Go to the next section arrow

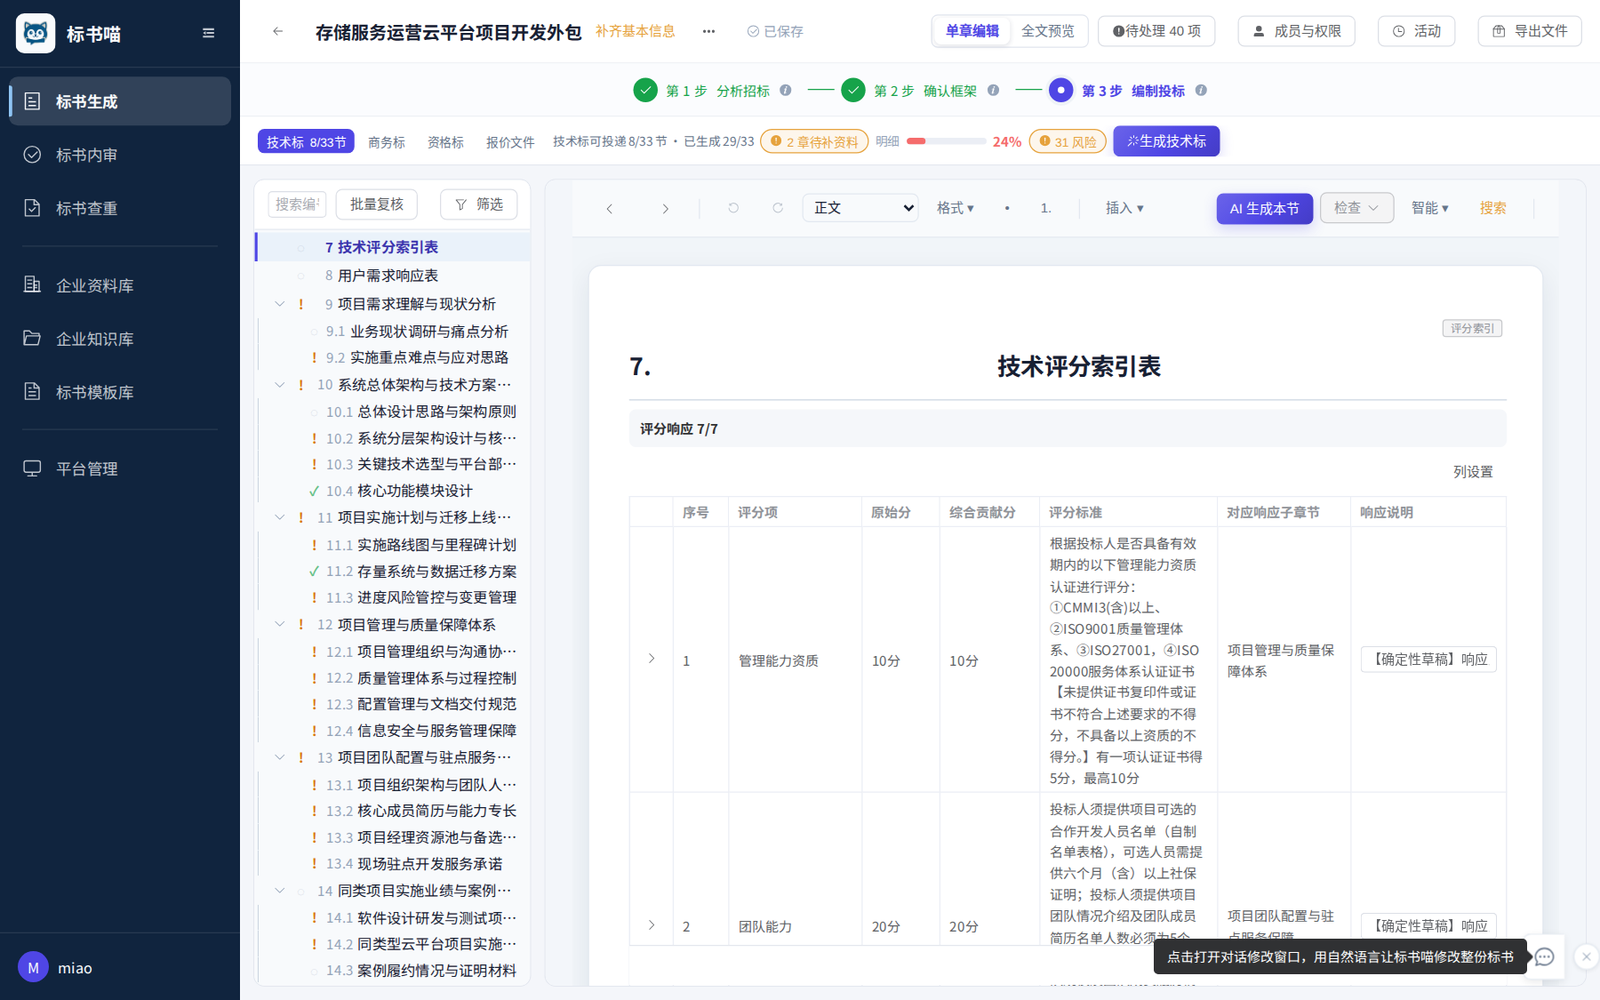click(665, 209)
